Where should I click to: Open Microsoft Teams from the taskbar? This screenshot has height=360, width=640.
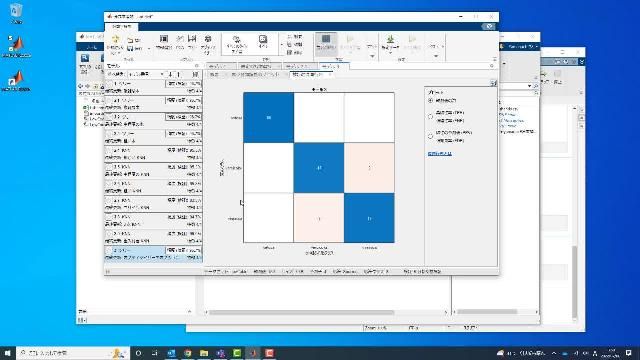[x=220, y=353]
